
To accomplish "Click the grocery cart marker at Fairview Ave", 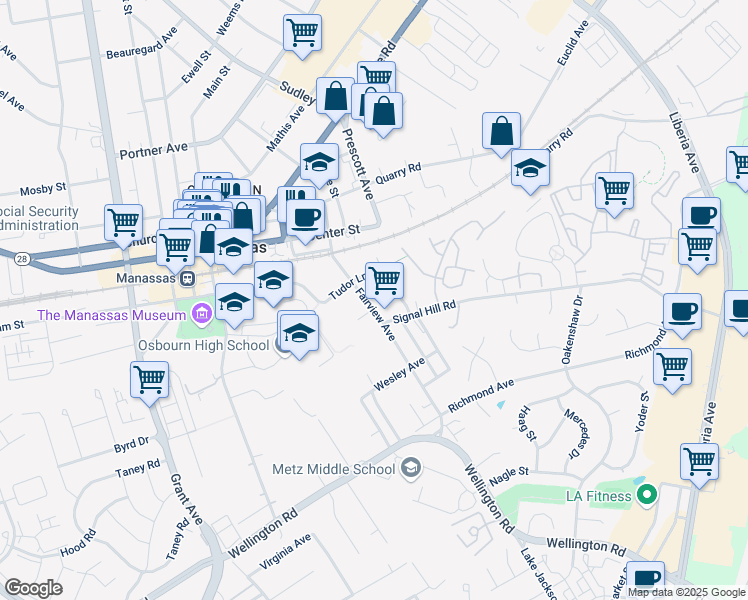I will pos(384,281).
